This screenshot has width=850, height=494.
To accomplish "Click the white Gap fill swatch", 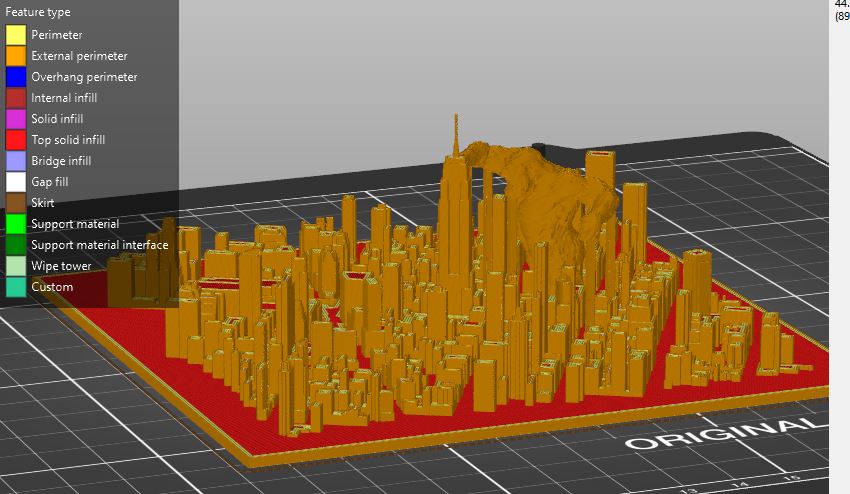I will (x=16, y=182).
